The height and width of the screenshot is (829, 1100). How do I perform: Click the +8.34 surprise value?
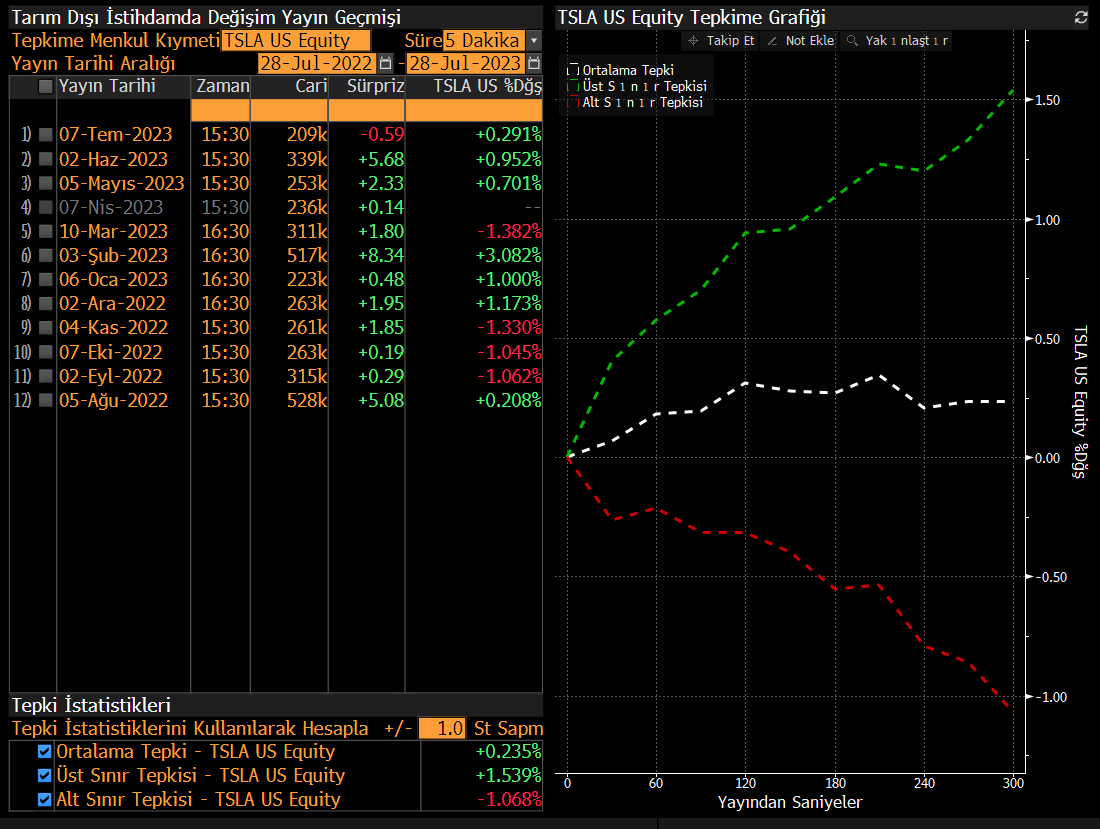pyautogui.click(x=381, y=255)
